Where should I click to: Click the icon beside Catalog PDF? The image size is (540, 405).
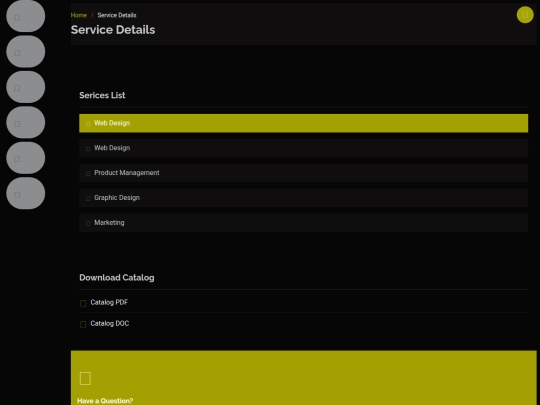(x=83, y=303)
